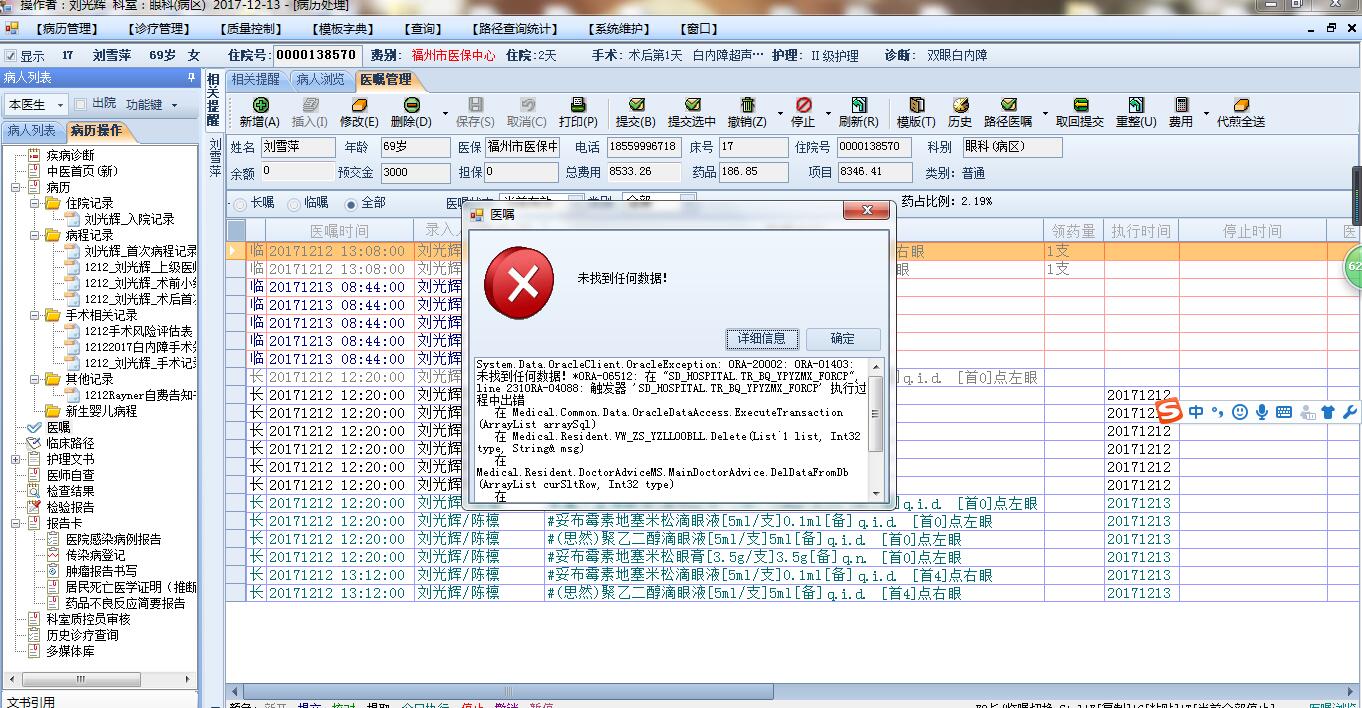Click the 重整(U) reorganize icon
The width and height of the screenshot is (1362, 708).
1136,105
